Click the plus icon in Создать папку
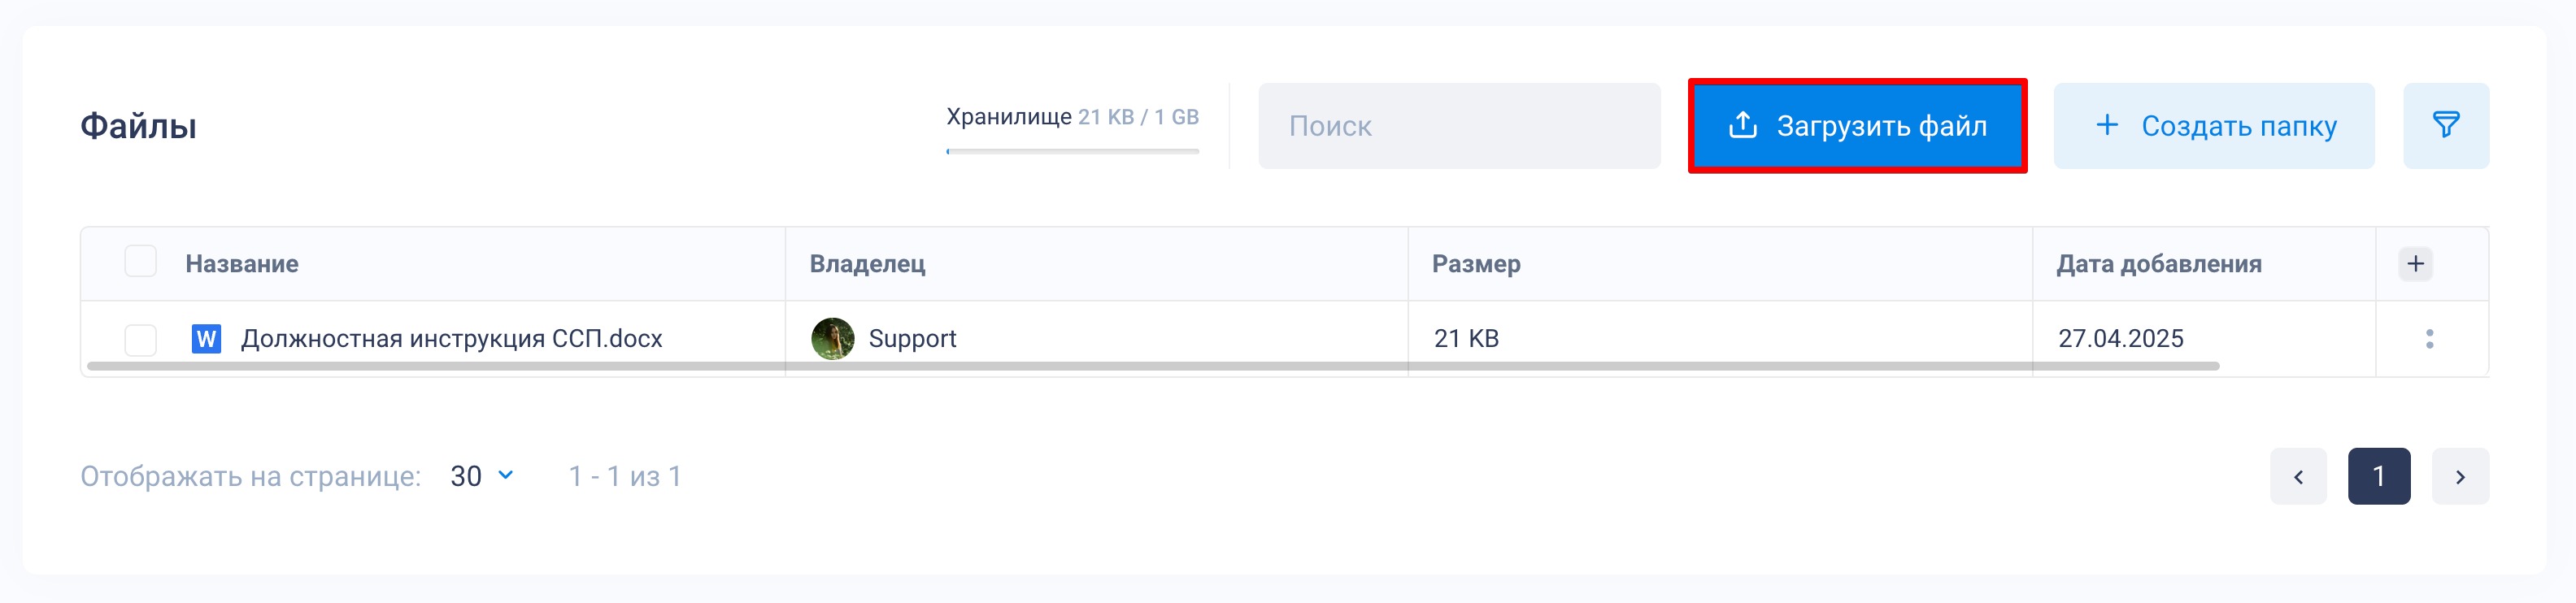This screenshot has width=2576, height=603. click(x=2106, y=125)
